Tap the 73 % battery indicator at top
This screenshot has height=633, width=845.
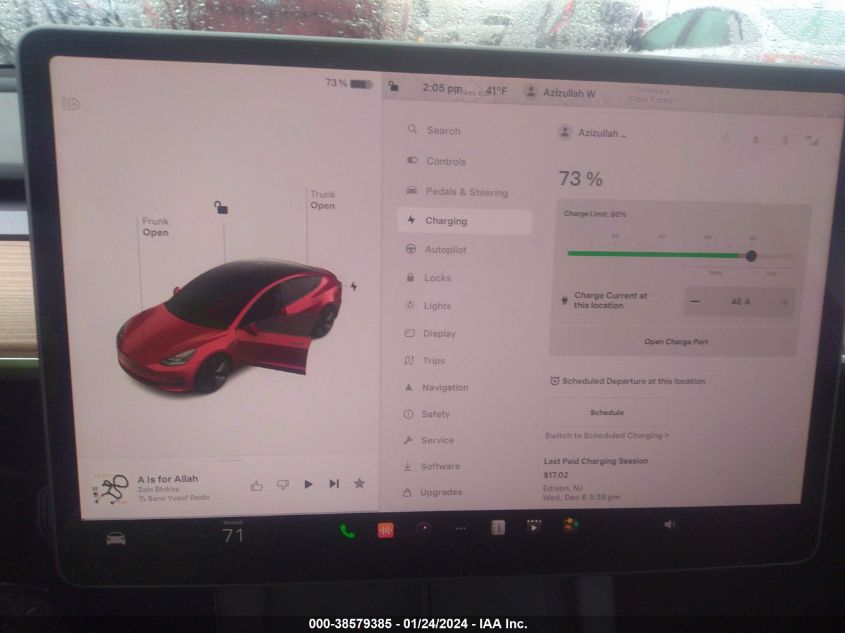[x=349, y=83]
